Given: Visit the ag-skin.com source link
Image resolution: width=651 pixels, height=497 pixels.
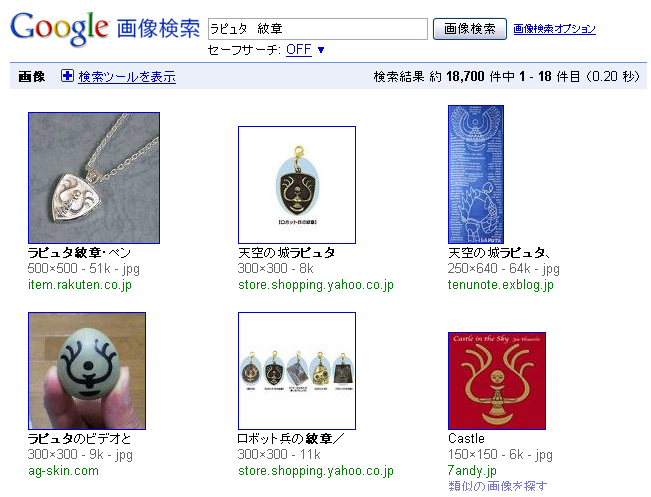Looking at the screenshot, I should pyautogui.click(x=64, y=471).
